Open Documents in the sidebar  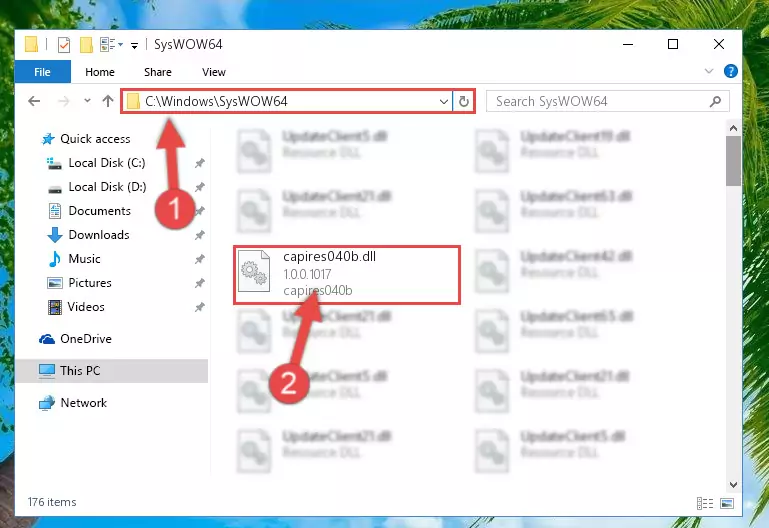[x=89, y=211]
